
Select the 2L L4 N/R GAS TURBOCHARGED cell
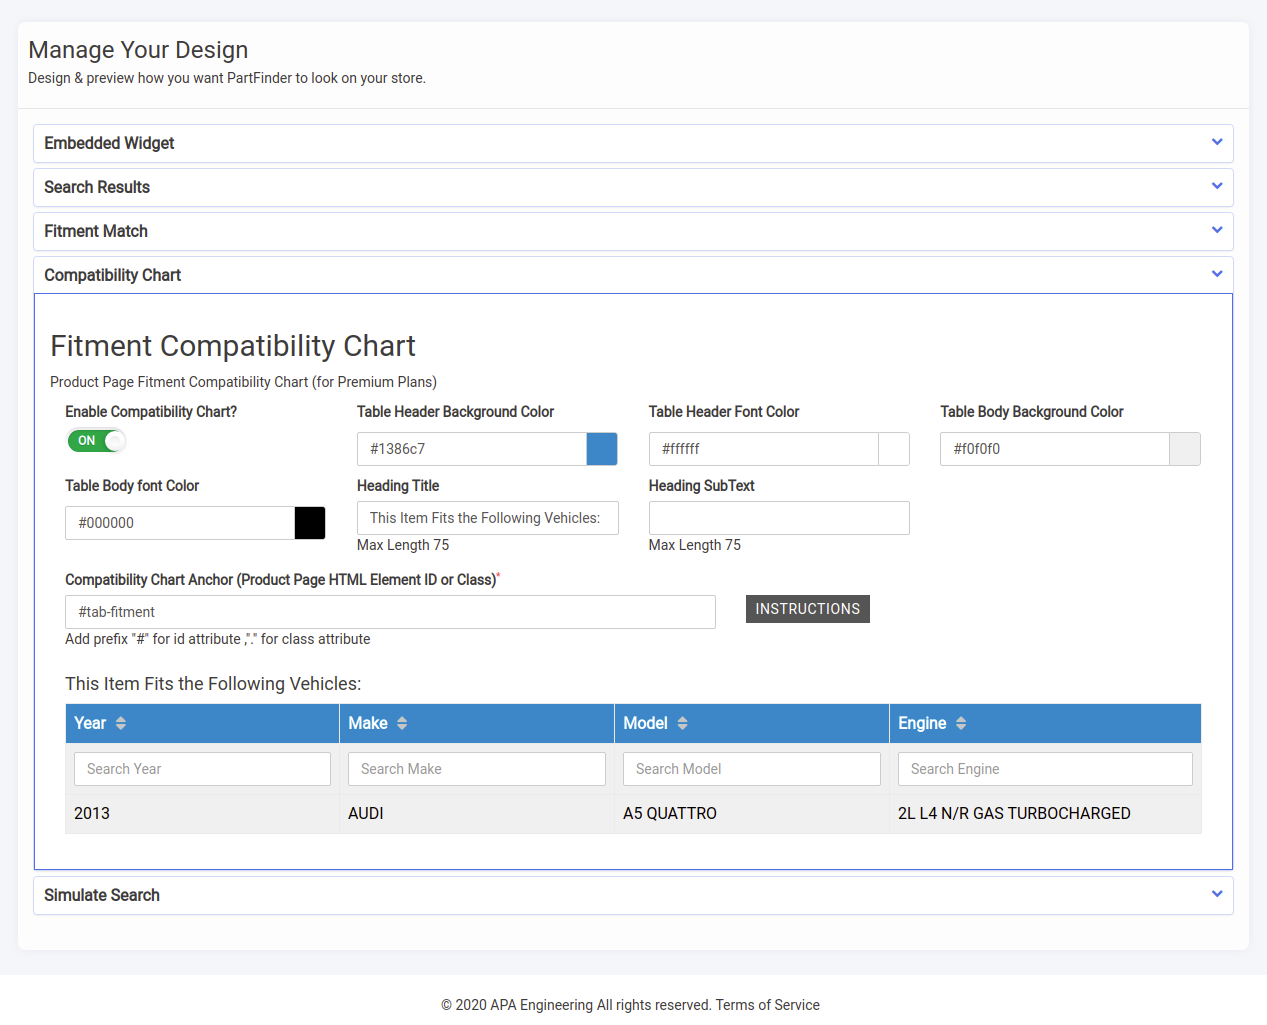coord(1045,814)
